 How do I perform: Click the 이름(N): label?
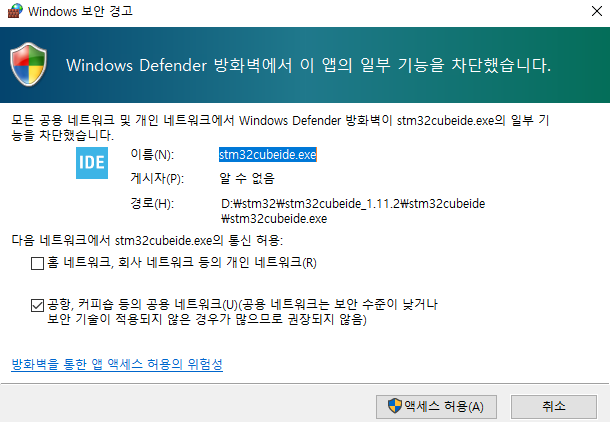152,155
